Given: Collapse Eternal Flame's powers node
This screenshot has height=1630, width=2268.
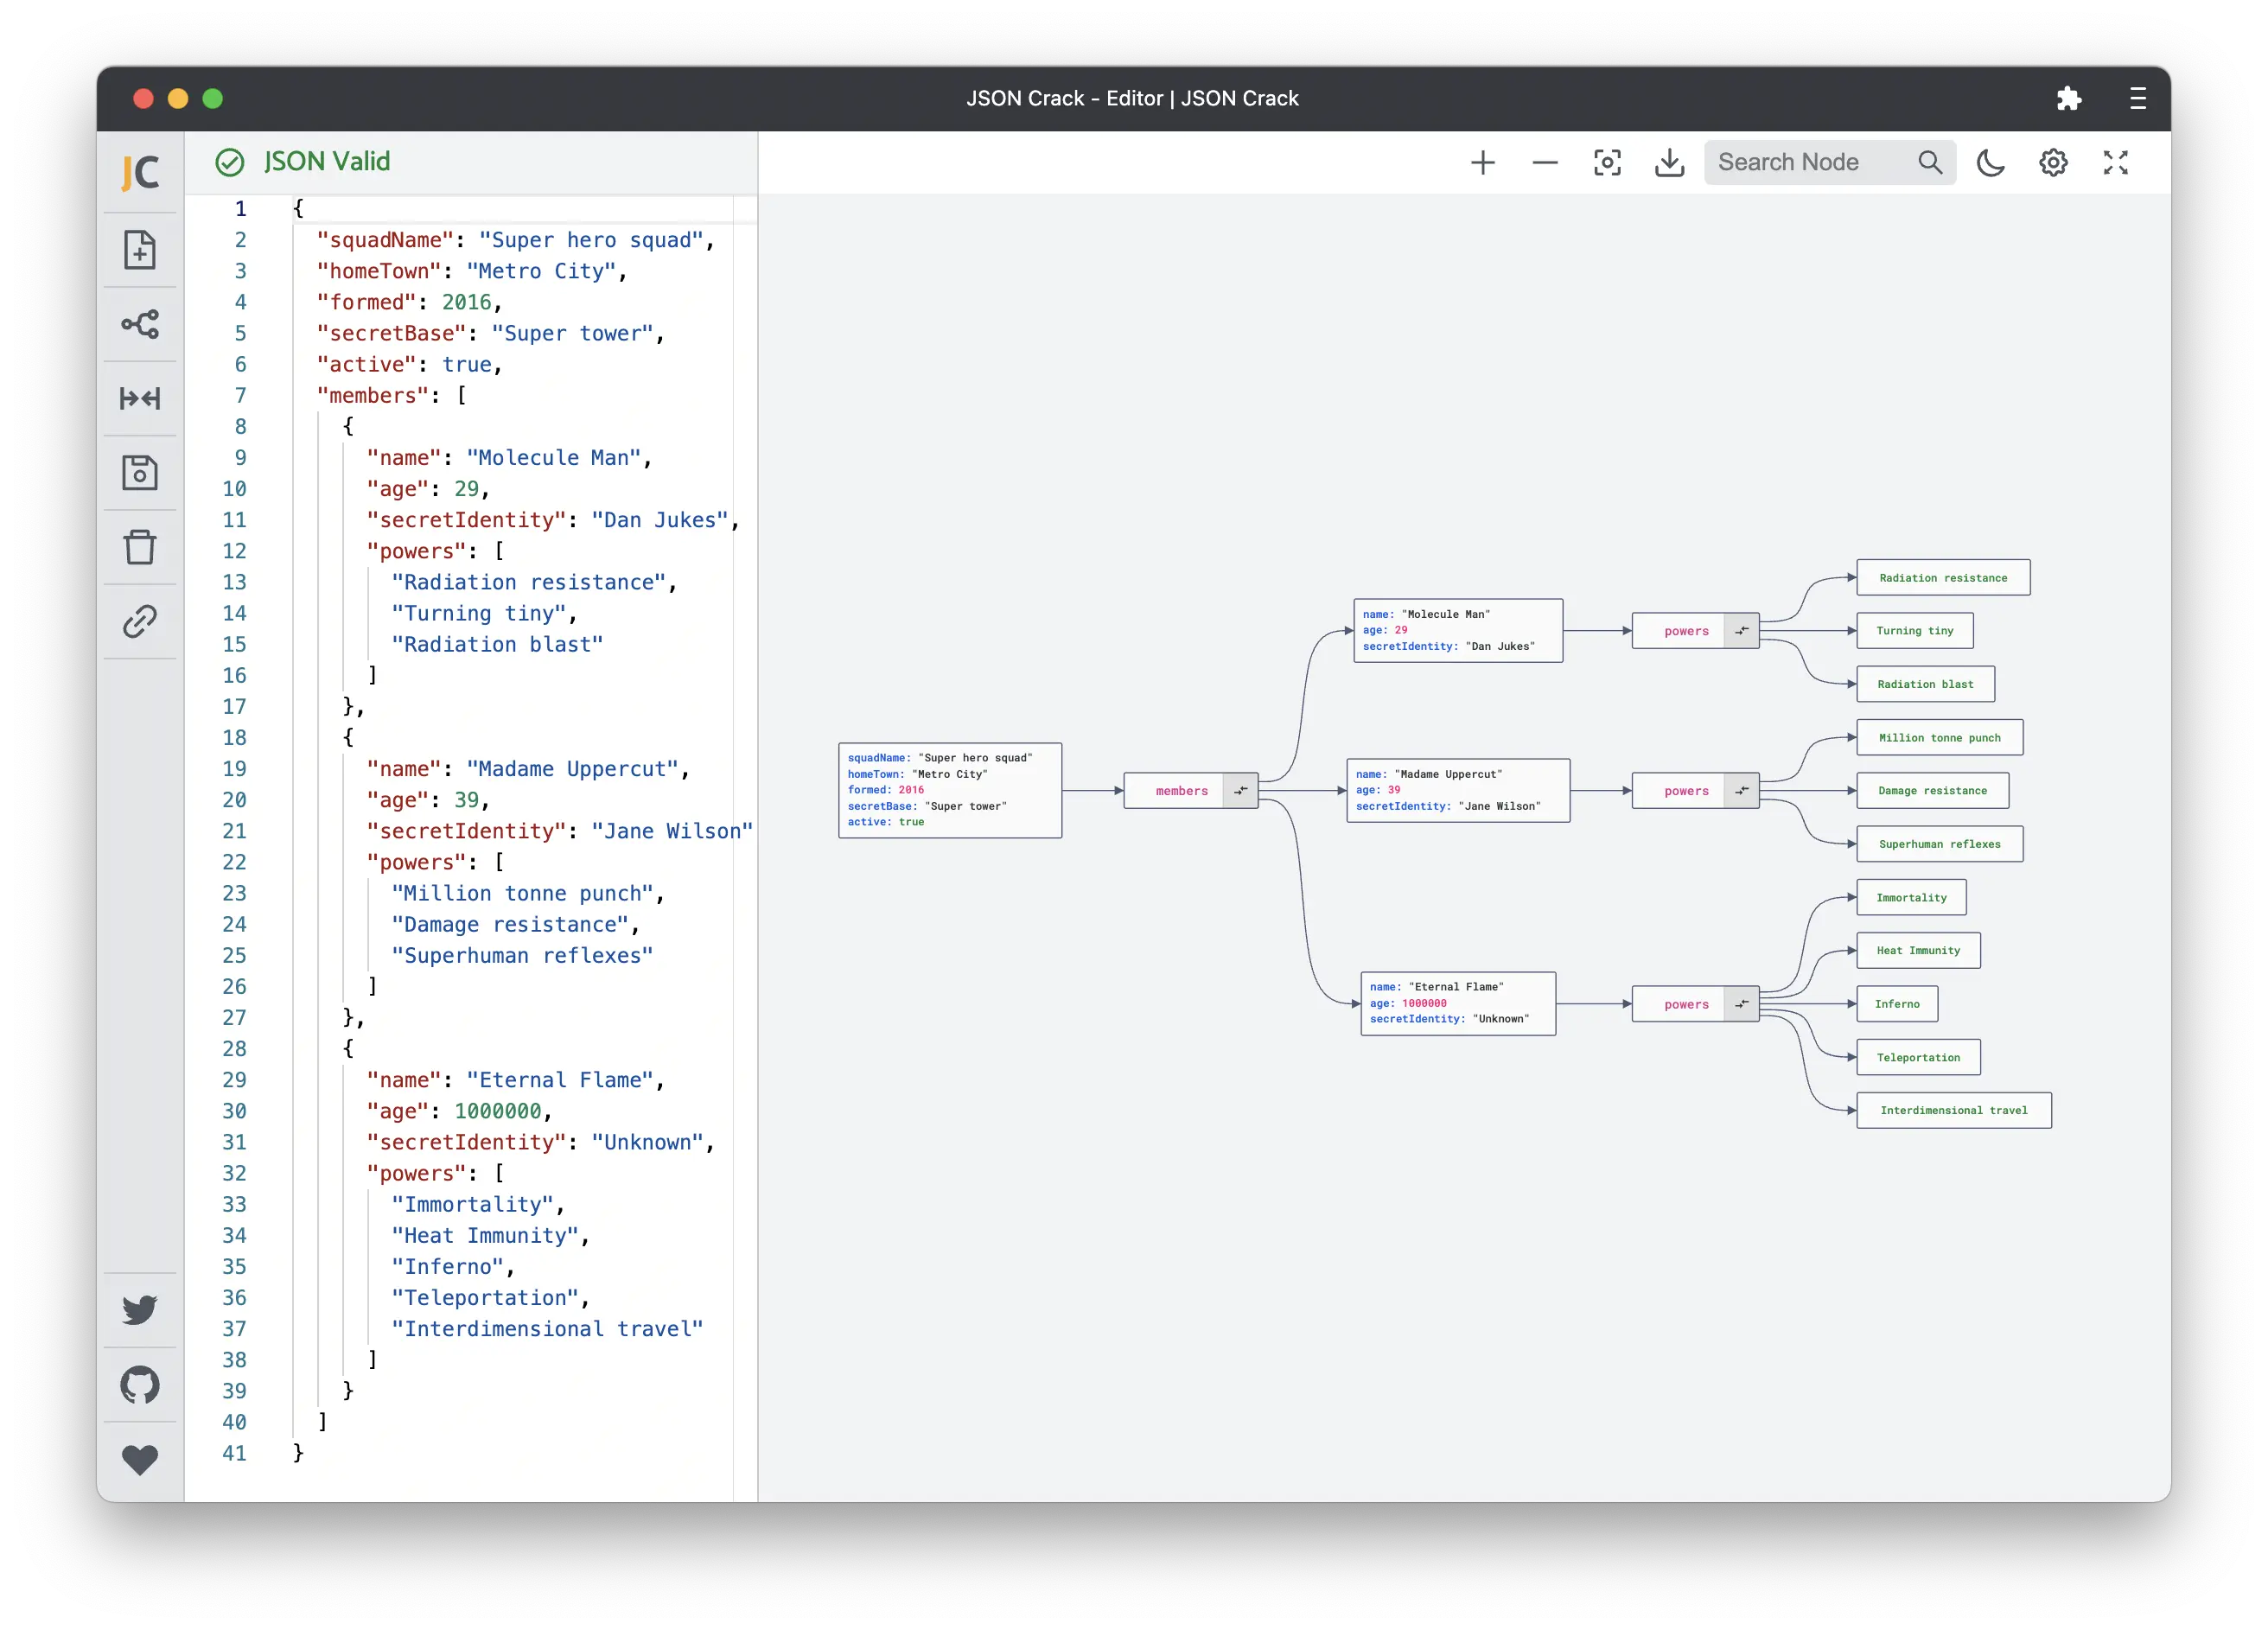Looking at the screenshot, I should click(1741, 1003).
